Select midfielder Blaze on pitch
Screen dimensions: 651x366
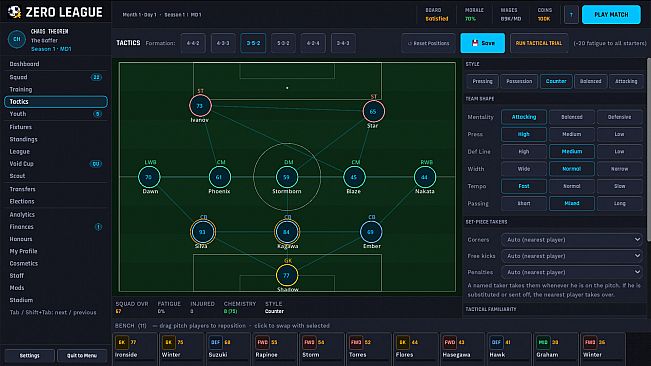[354, 177]
